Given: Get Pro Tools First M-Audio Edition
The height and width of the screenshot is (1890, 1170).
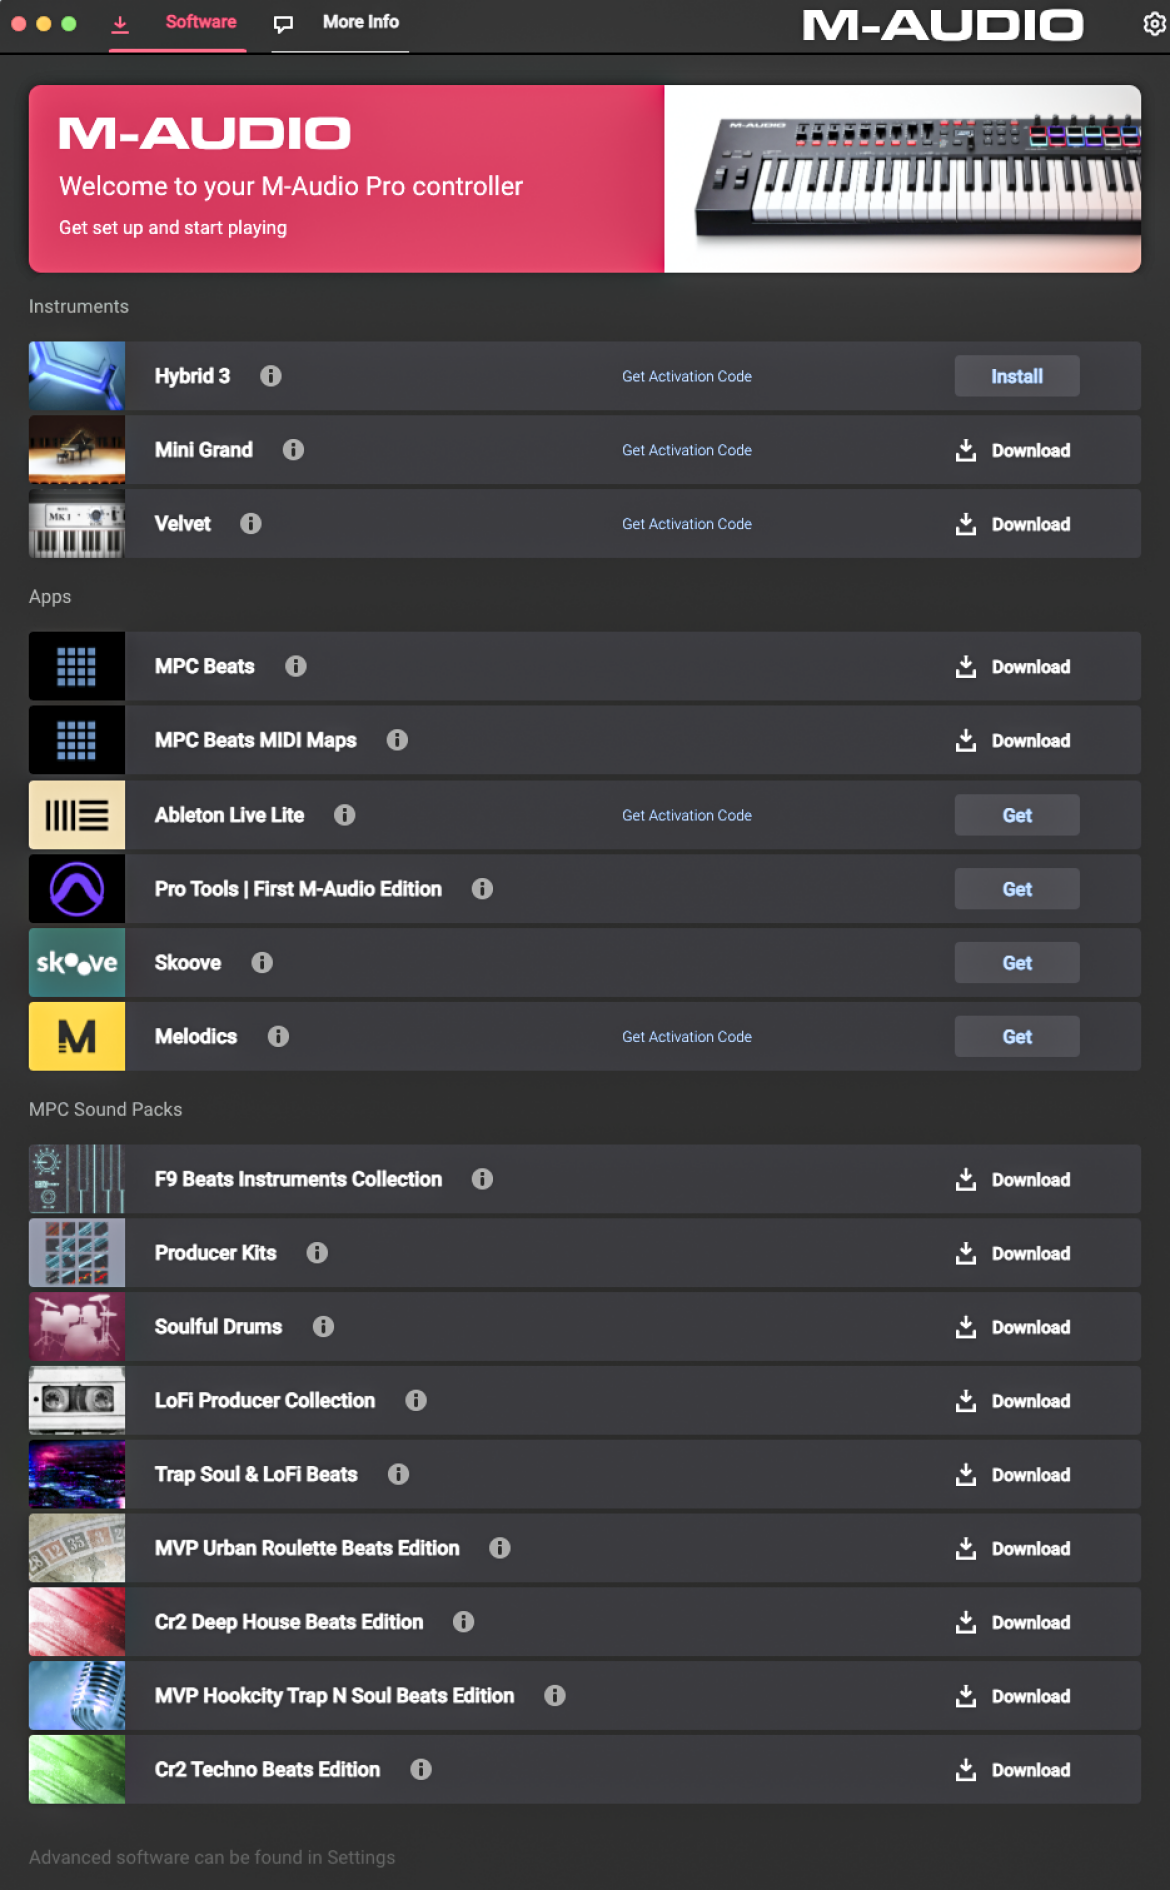Looking at the screenshot, I should coord(1017,889).
